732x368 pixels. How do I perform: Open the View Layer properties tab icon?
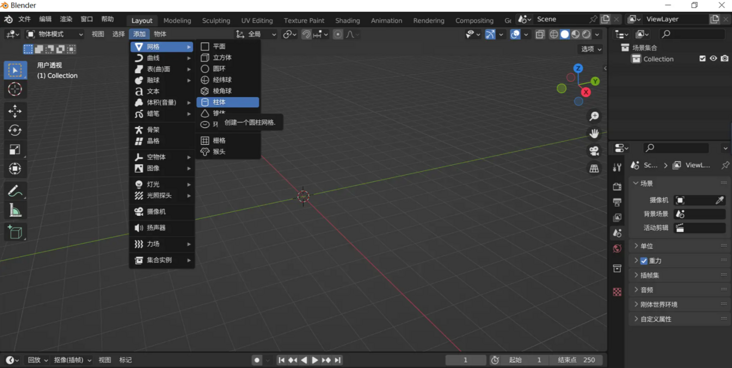point(617,218)
